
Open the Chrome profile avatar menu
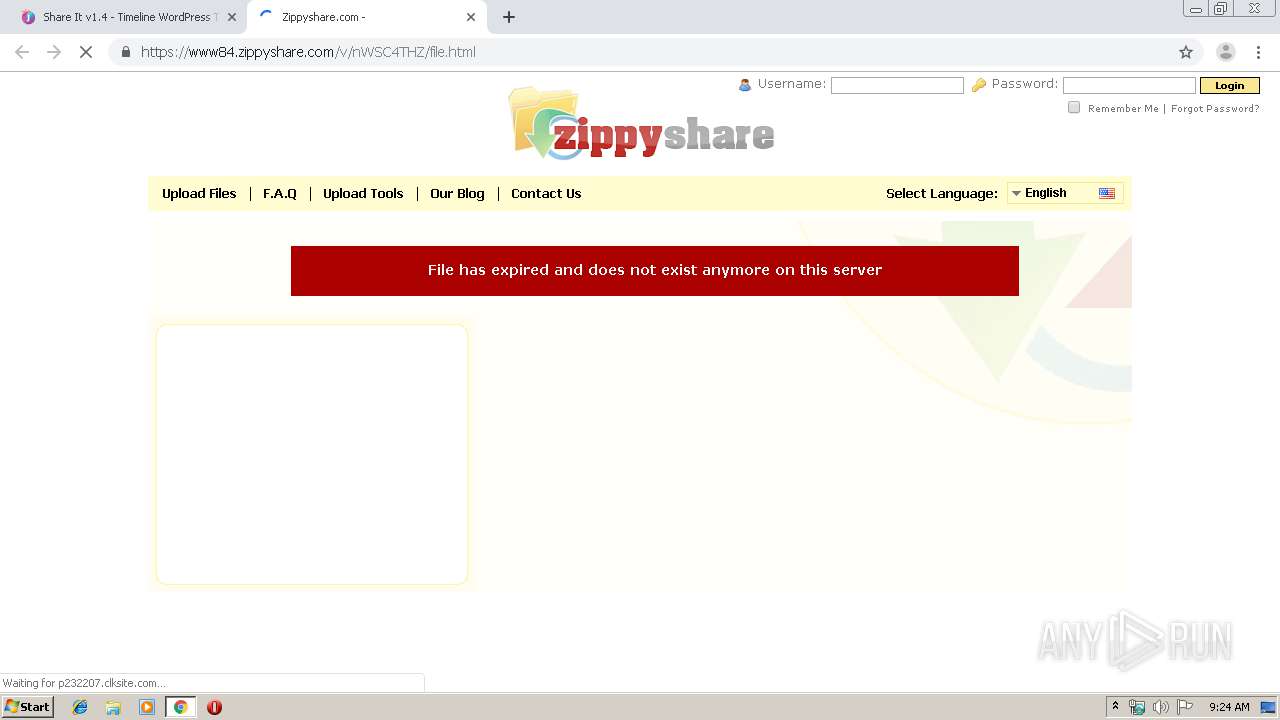1225,52
